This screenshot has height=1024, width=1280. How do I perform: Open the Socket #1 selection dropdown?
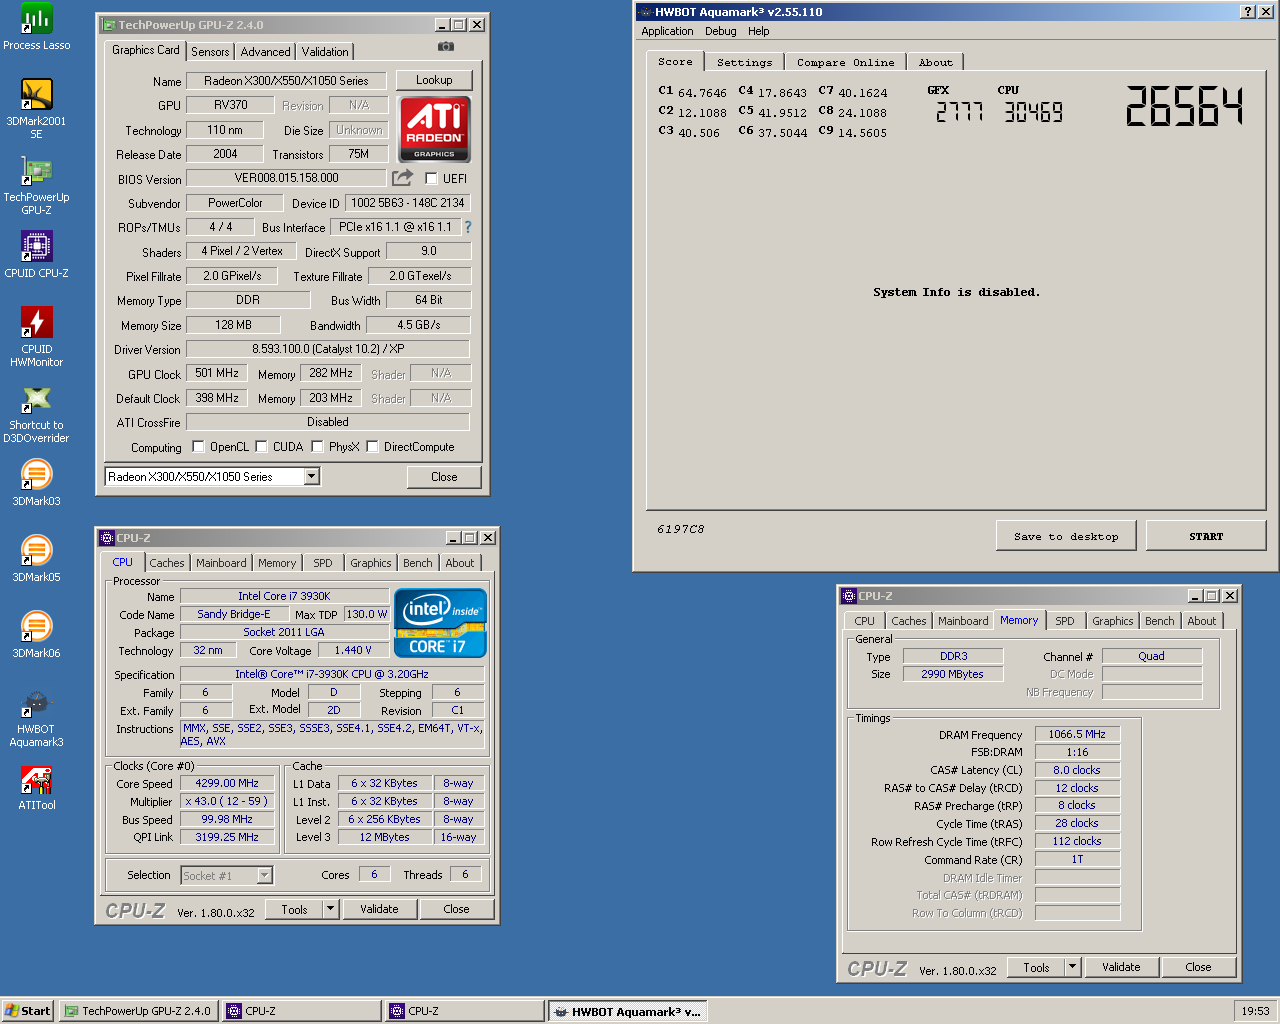click(x=265, y=876)
